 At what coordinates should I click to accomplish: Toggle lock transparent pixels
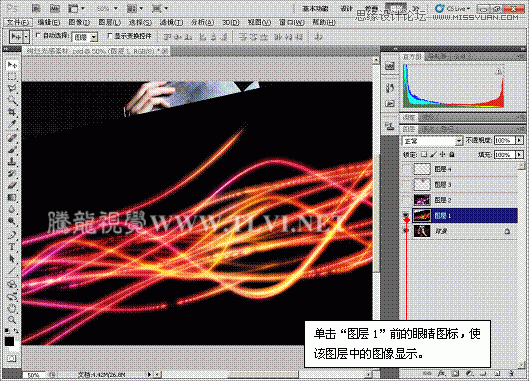[424, 155]
